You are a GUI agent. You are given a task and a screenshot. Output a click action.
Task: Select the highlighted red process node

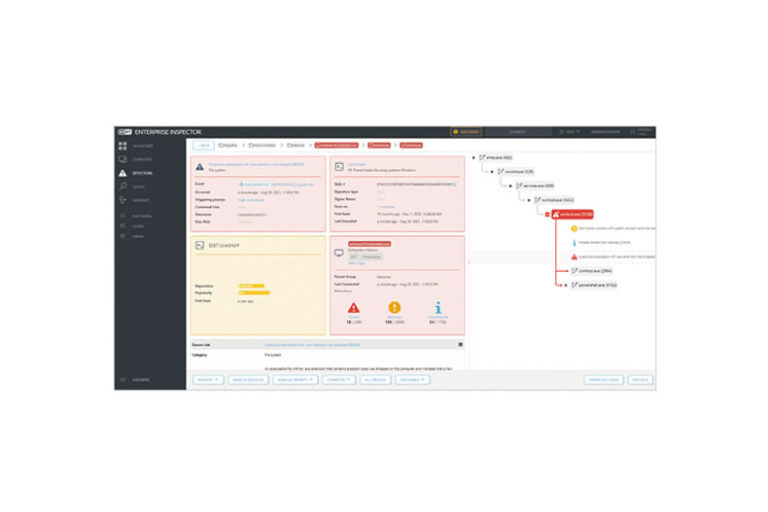pos(573,214)
